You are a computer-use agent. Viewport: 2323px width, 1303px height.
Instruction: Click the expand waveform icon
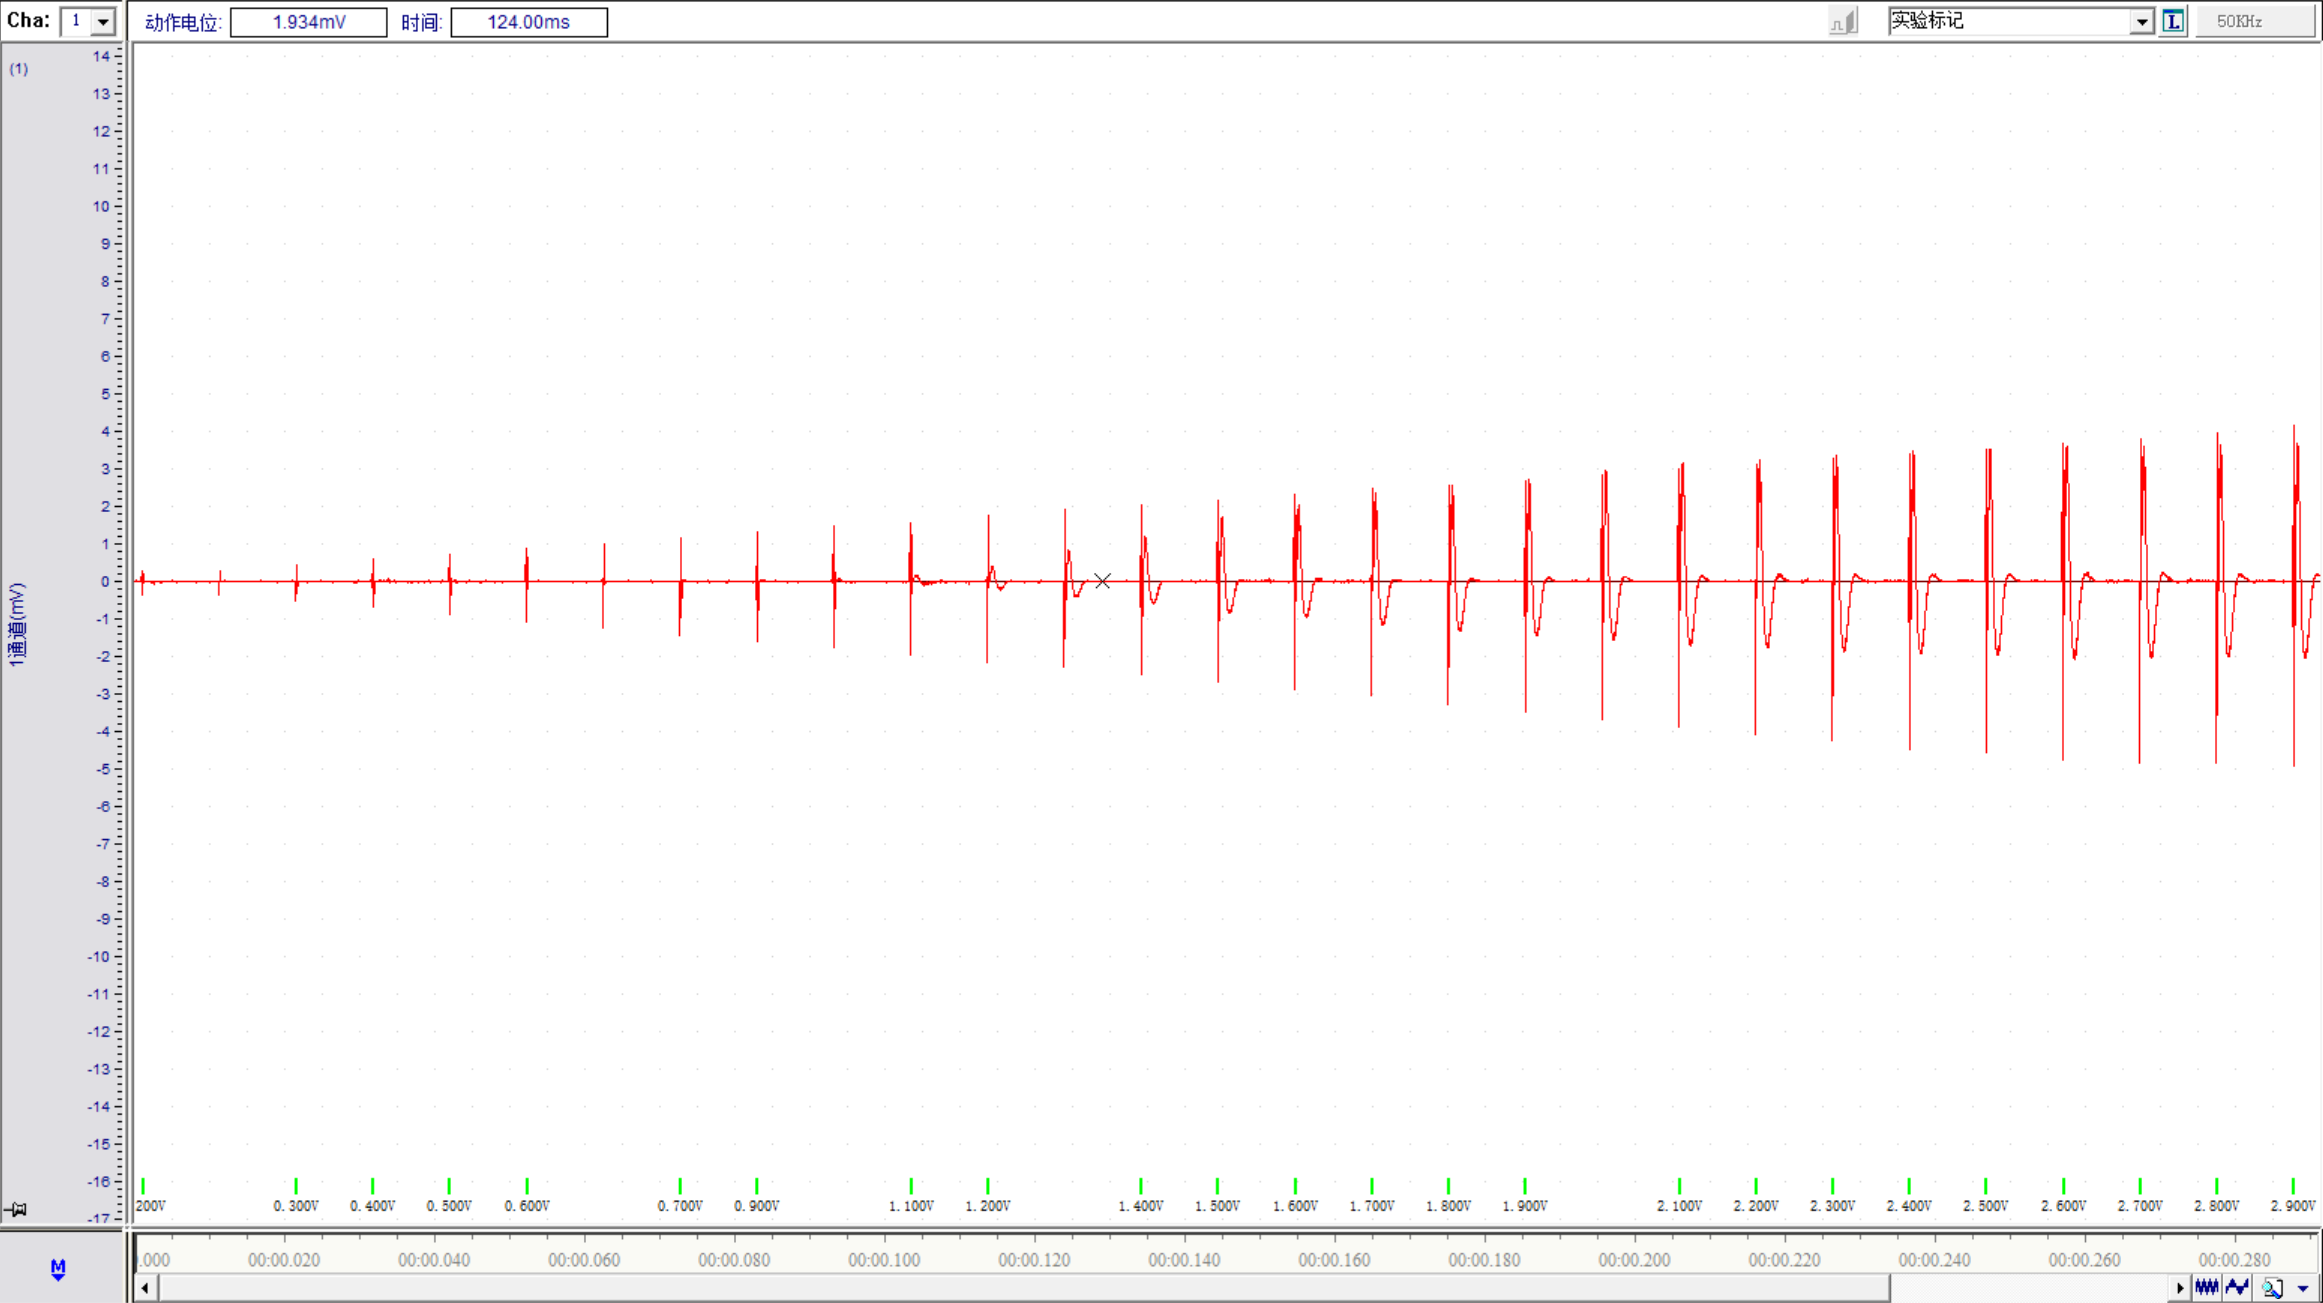(x=2237, y=1288)
